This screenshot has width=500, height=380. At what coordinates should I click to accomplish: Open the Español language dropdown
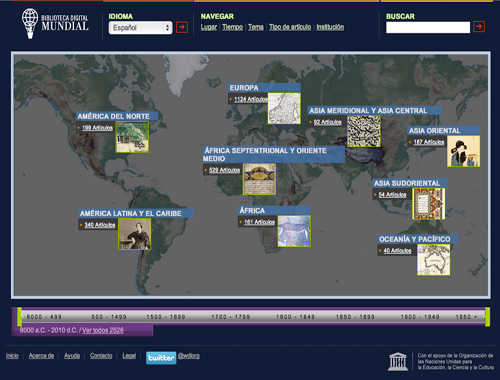140,28
